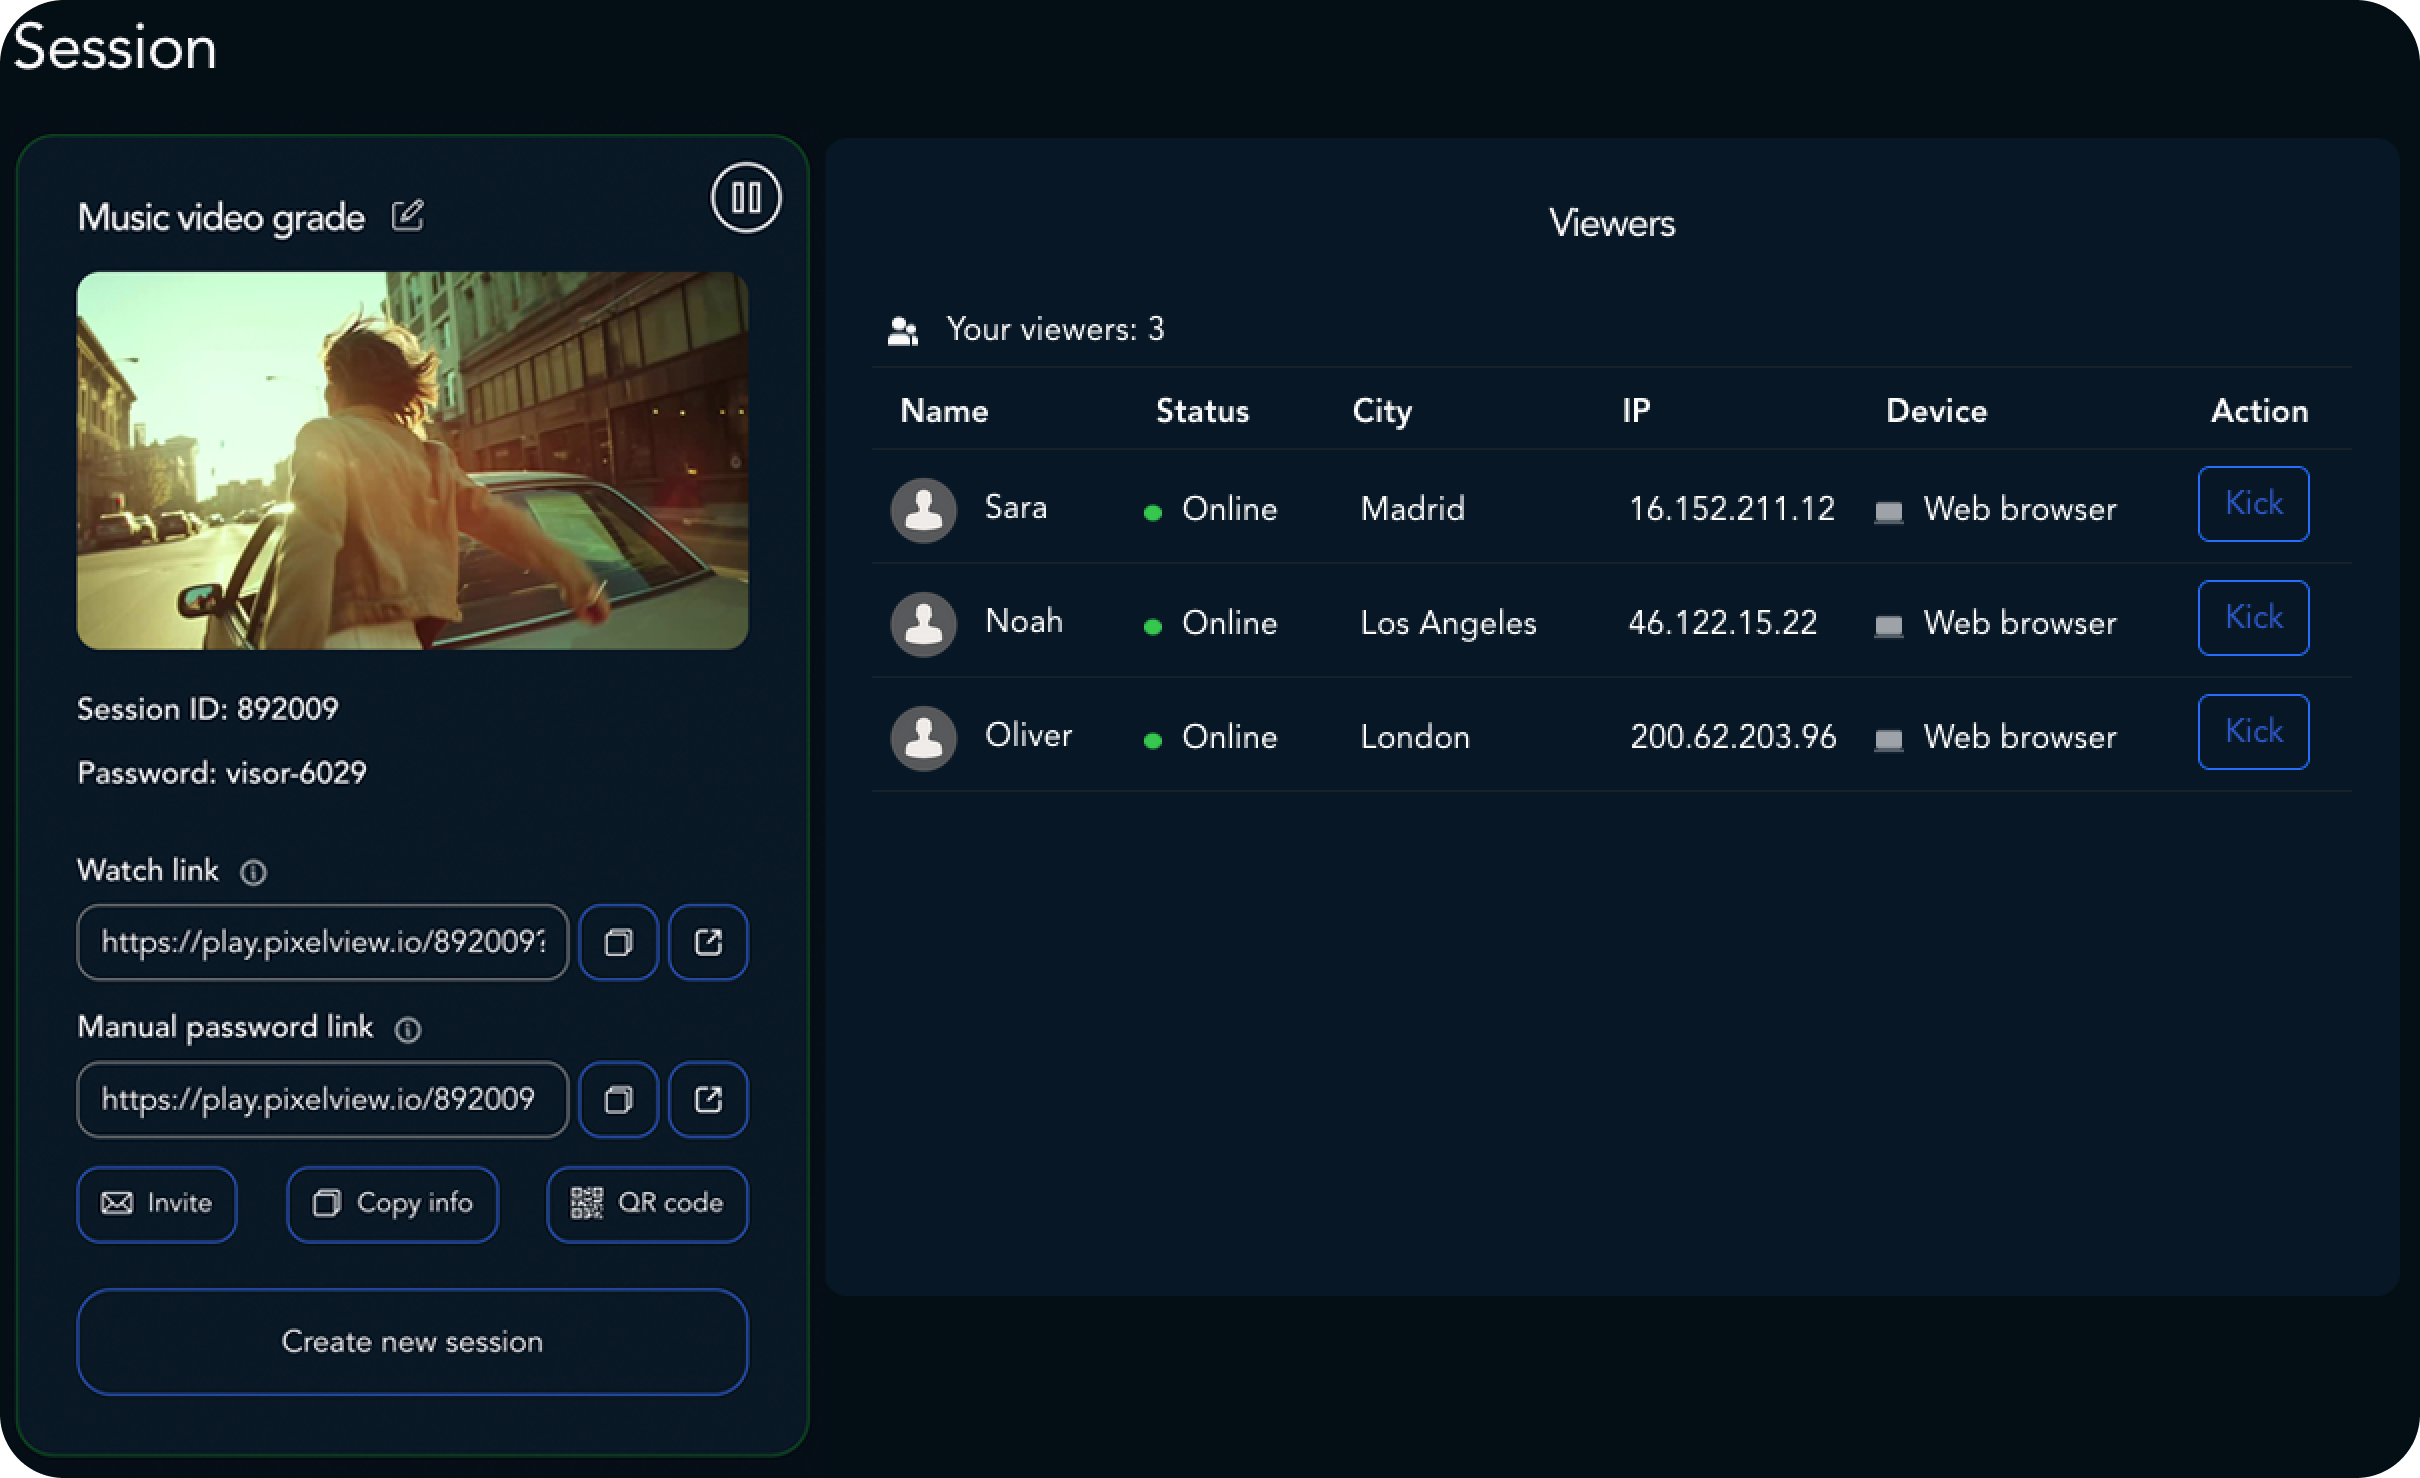Click Noah's avatar icon
This screenshot has width=2420, height=1478.
pos(923,624)
